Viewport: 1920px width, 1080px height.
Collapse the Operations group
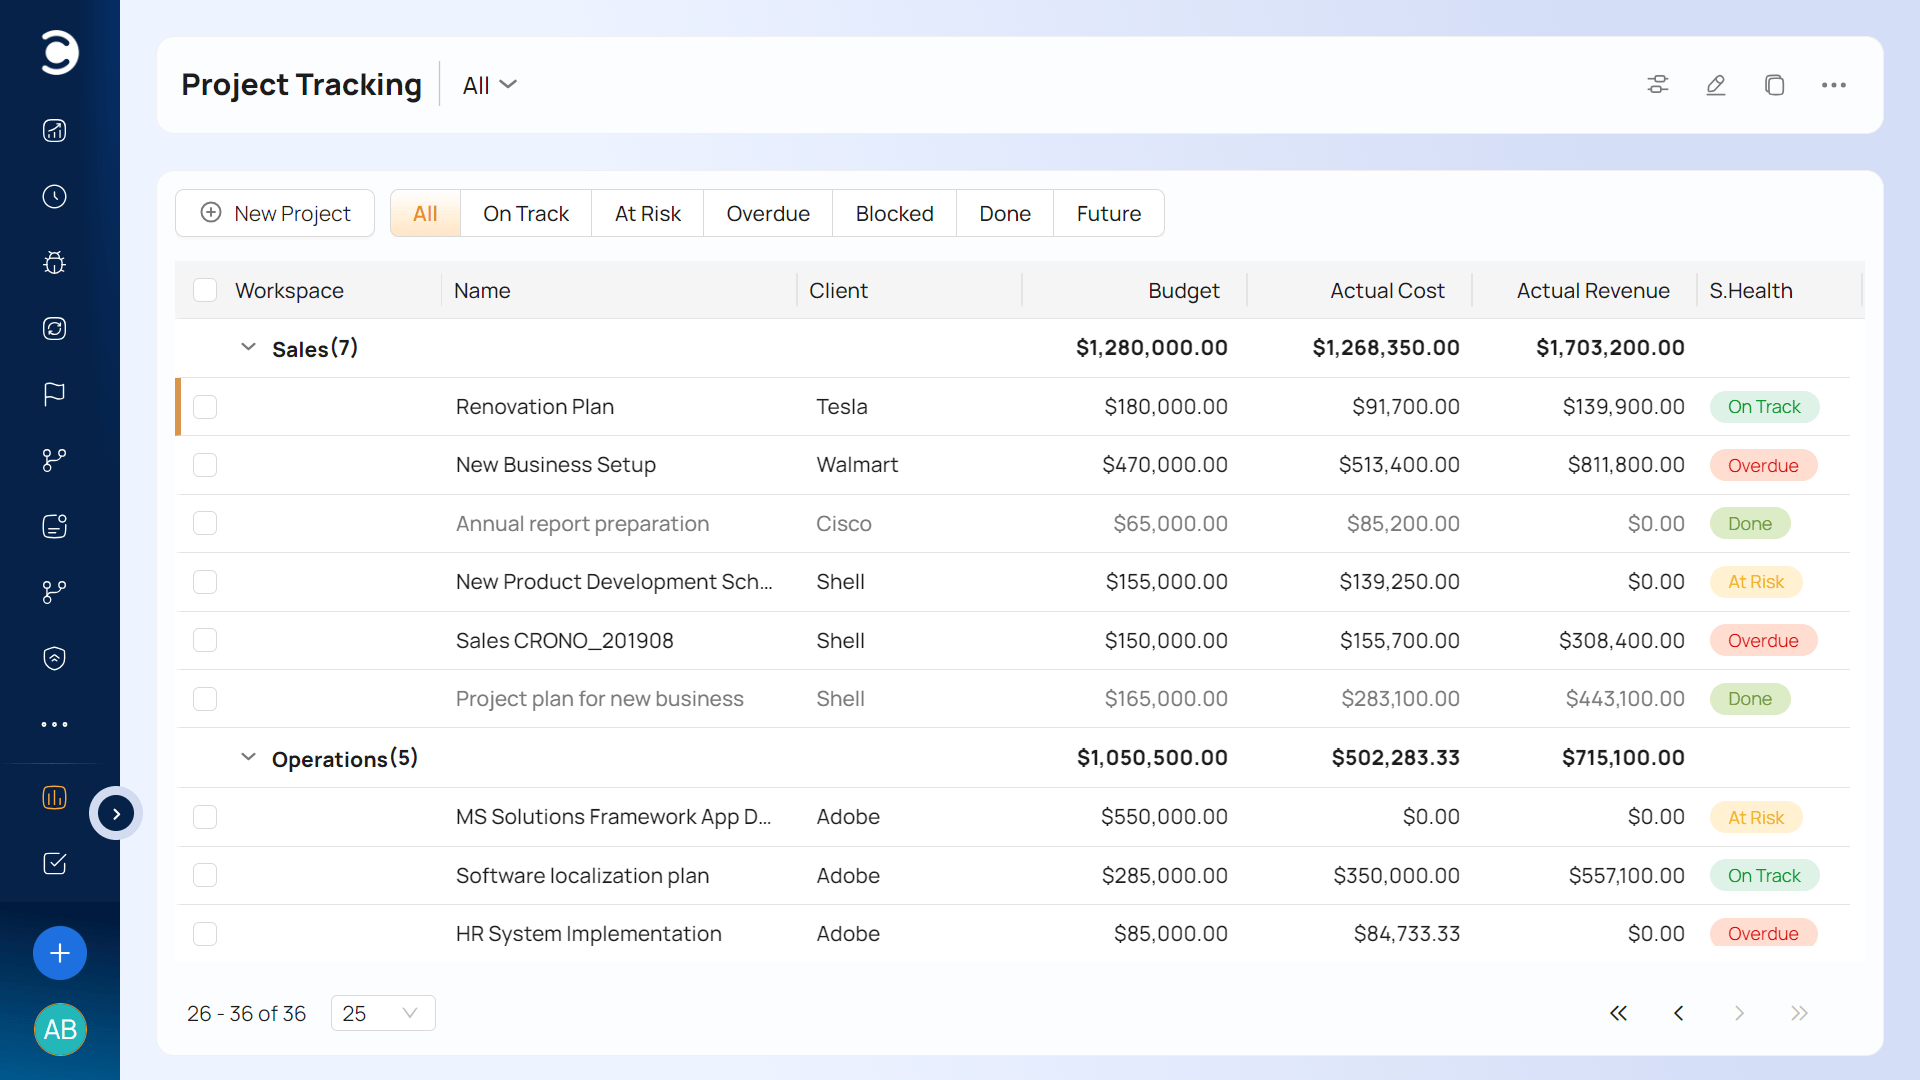tap(248, 757)
